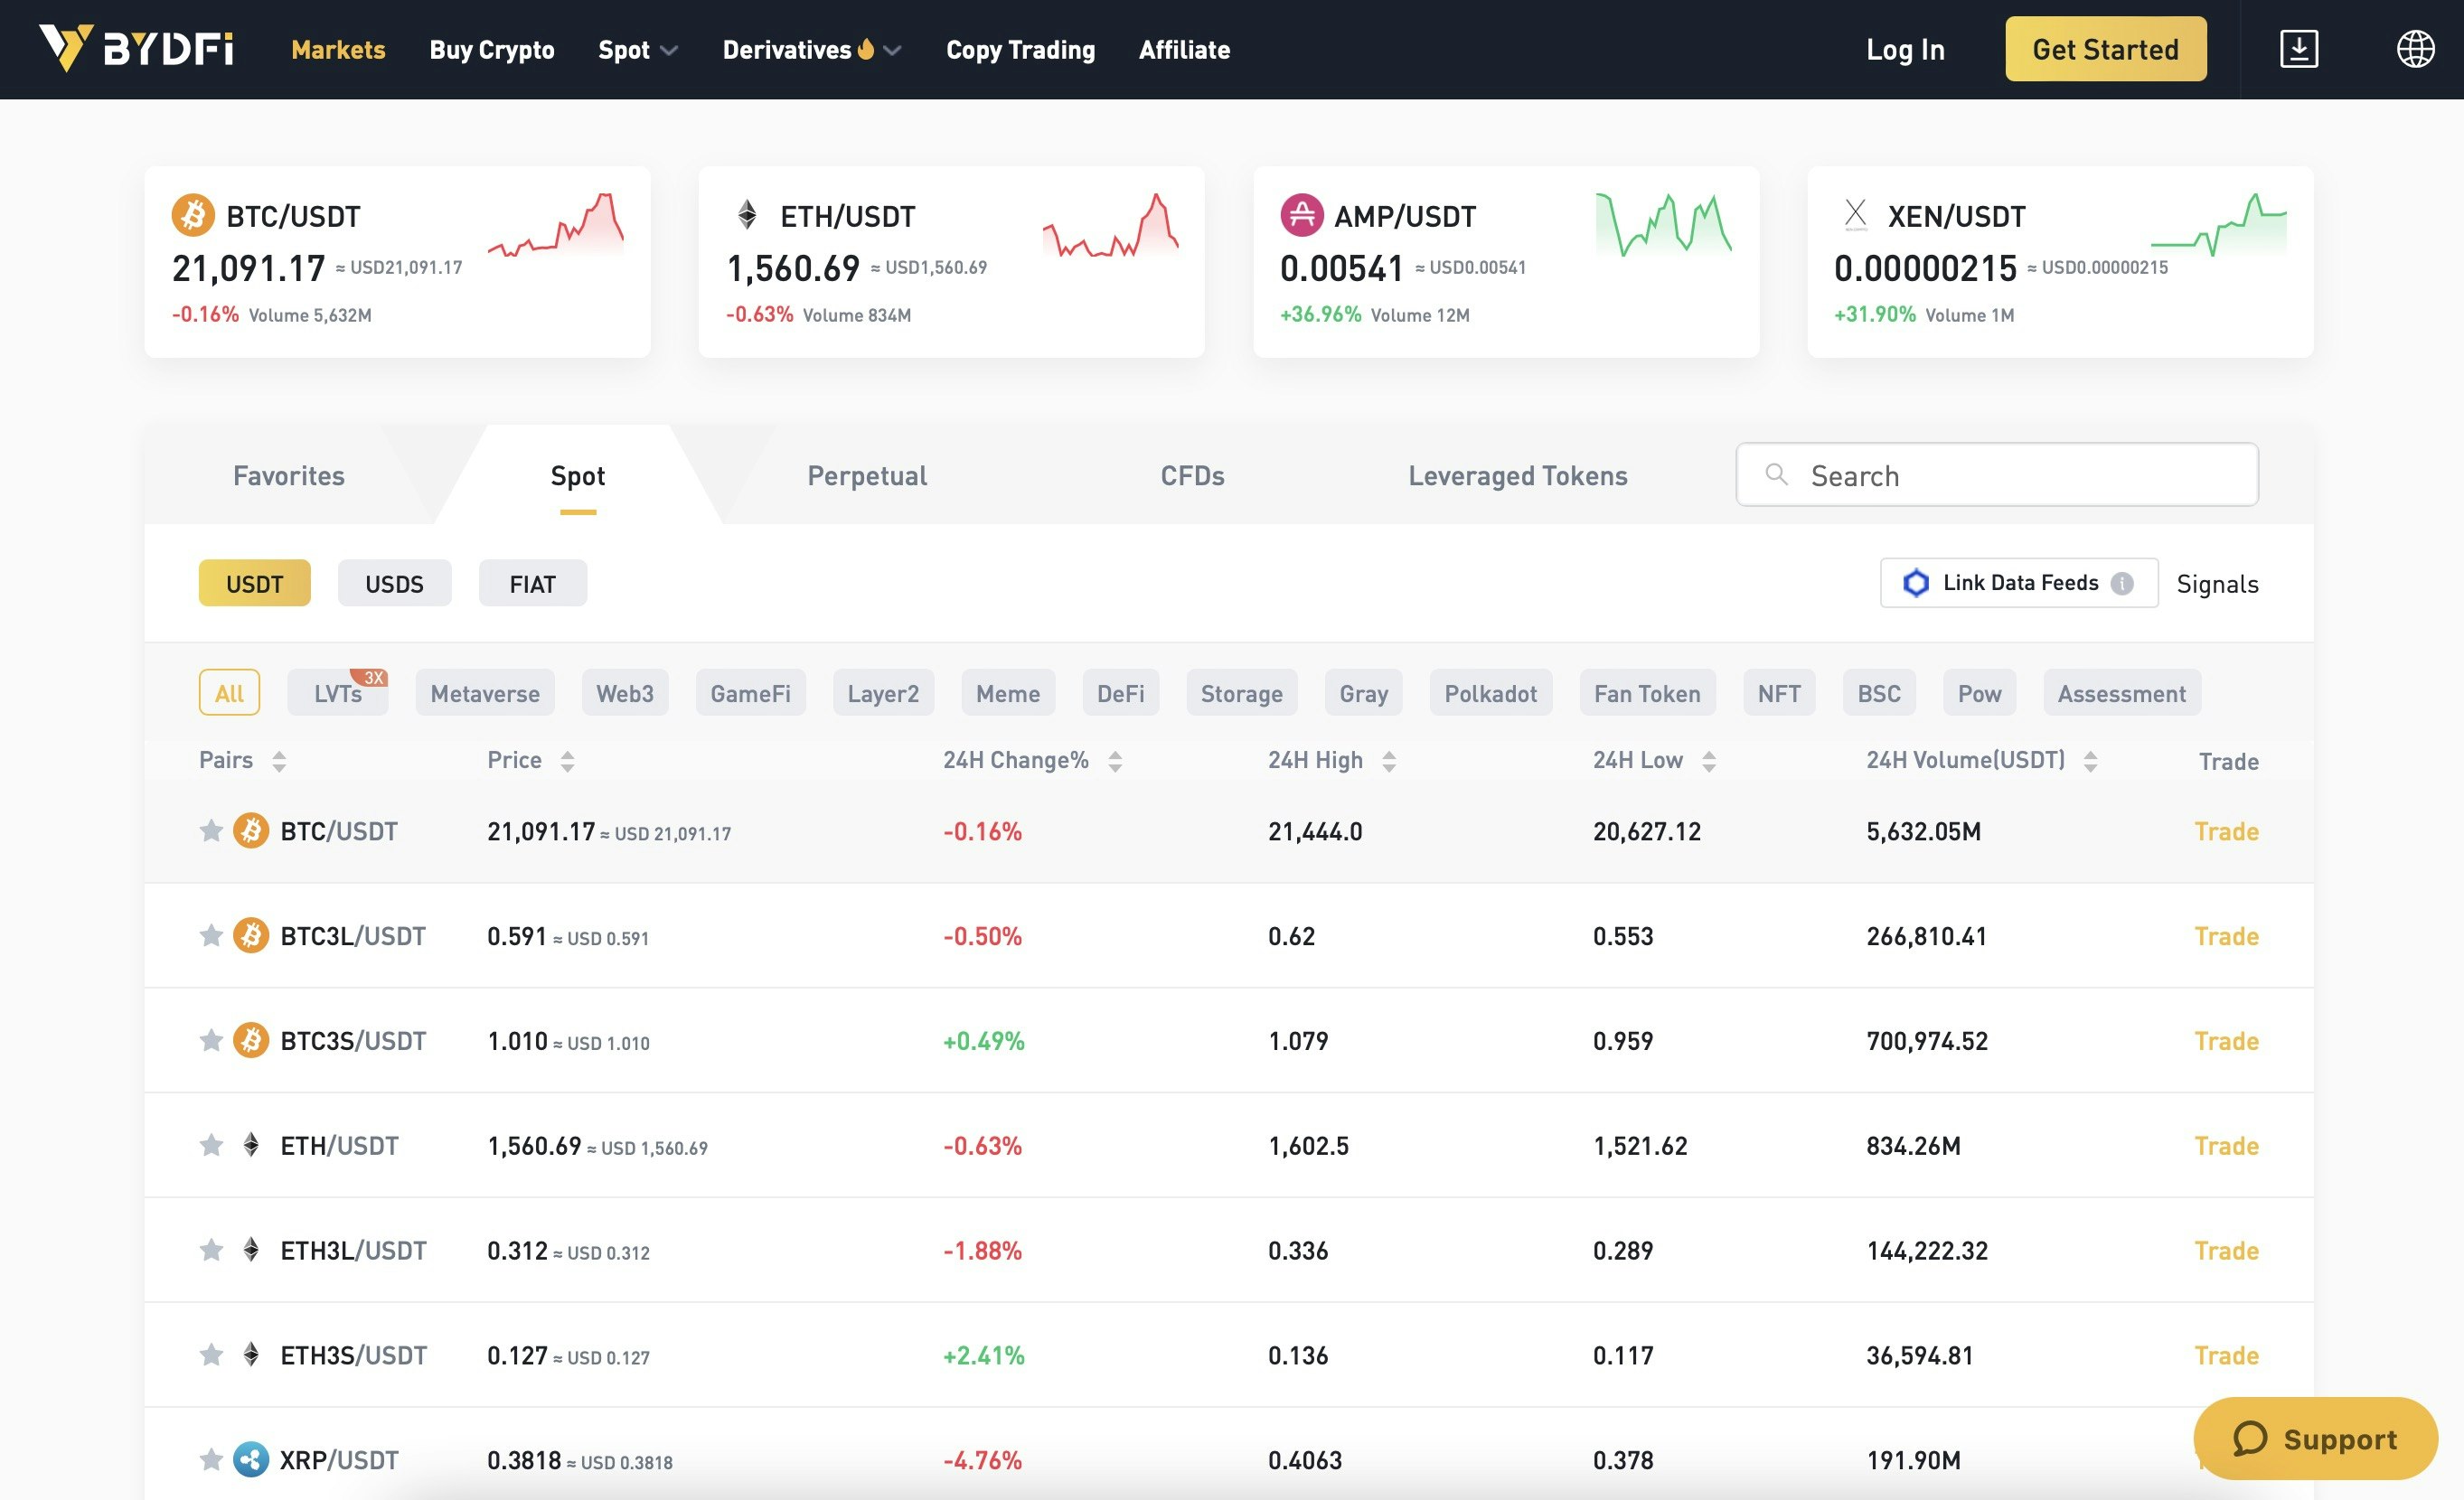Filter by the Metaverse category
The width and height of the screenshot is (2464, 1500).
pyautogui.click(x=485, y=692)
